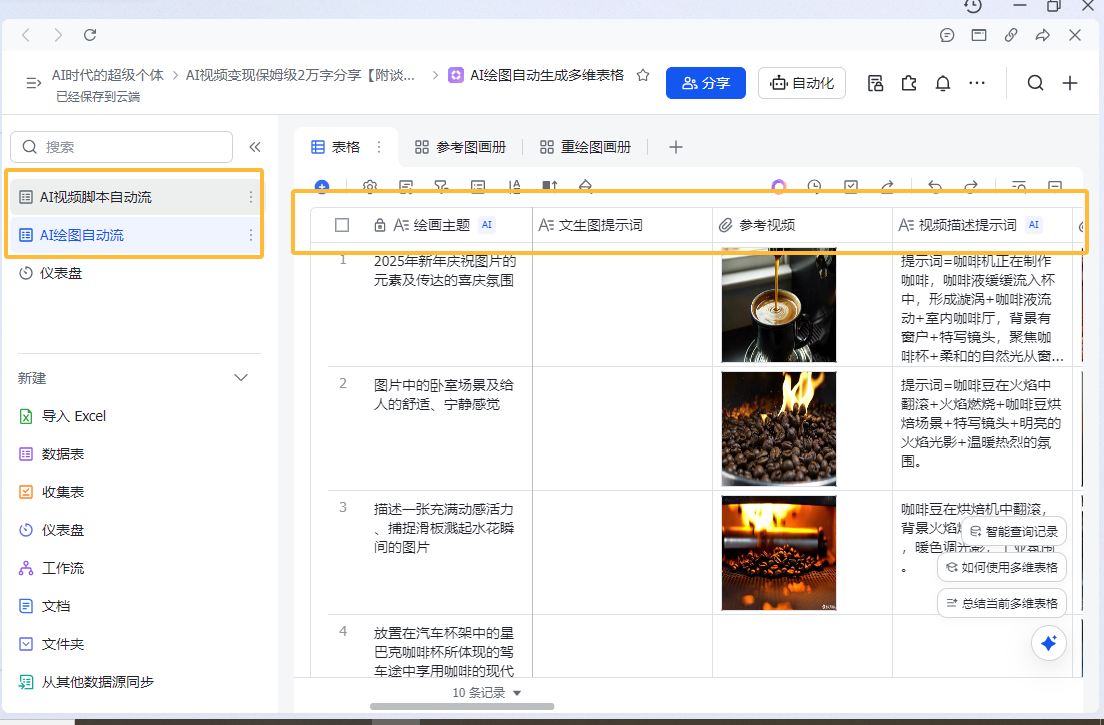The image size is (1104, 725).
Task: Click the AI badge on 绘画主题 column
Action: click(x=487, y=225)
